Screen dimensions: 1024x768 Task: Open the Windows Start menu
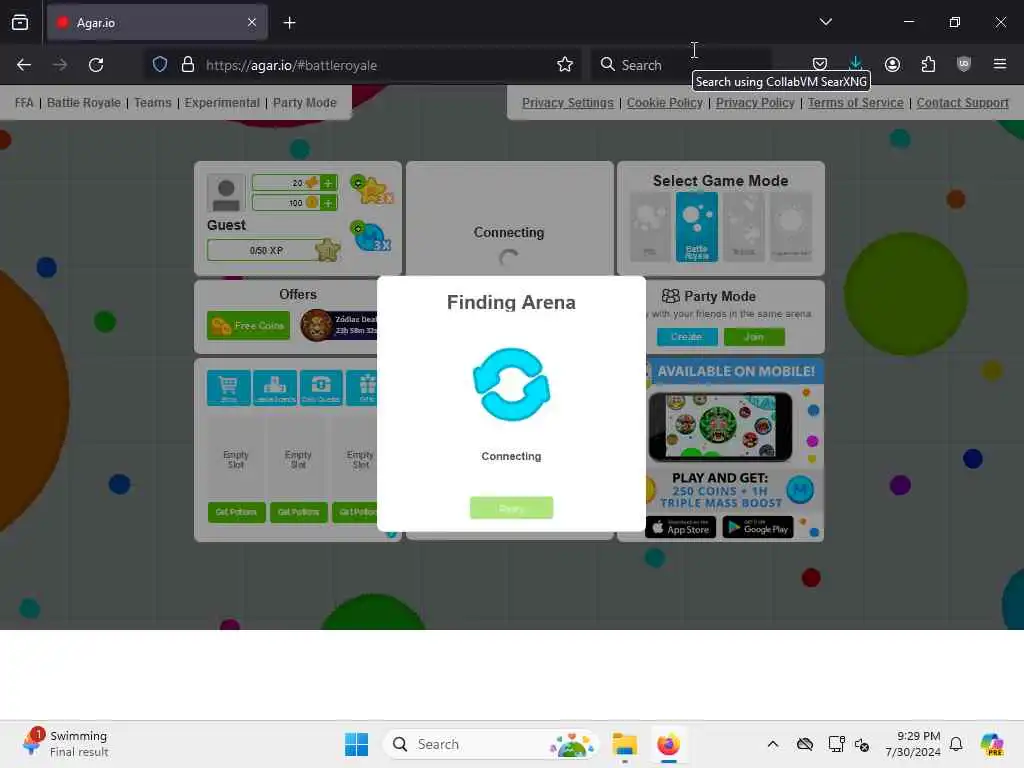coord(357,744)
